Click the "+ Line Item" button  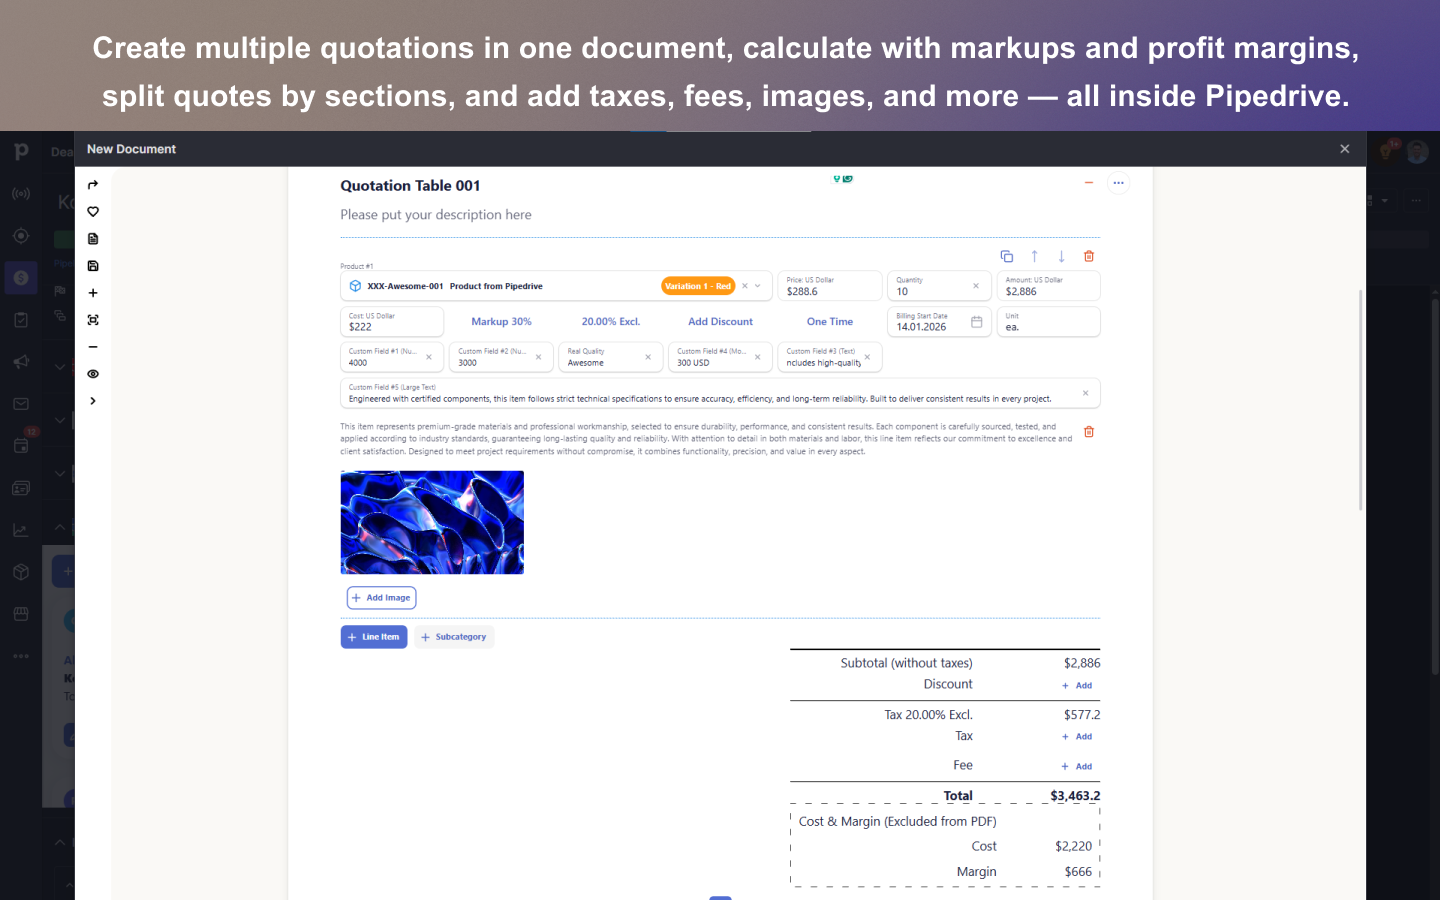click(x=374, y=637)
